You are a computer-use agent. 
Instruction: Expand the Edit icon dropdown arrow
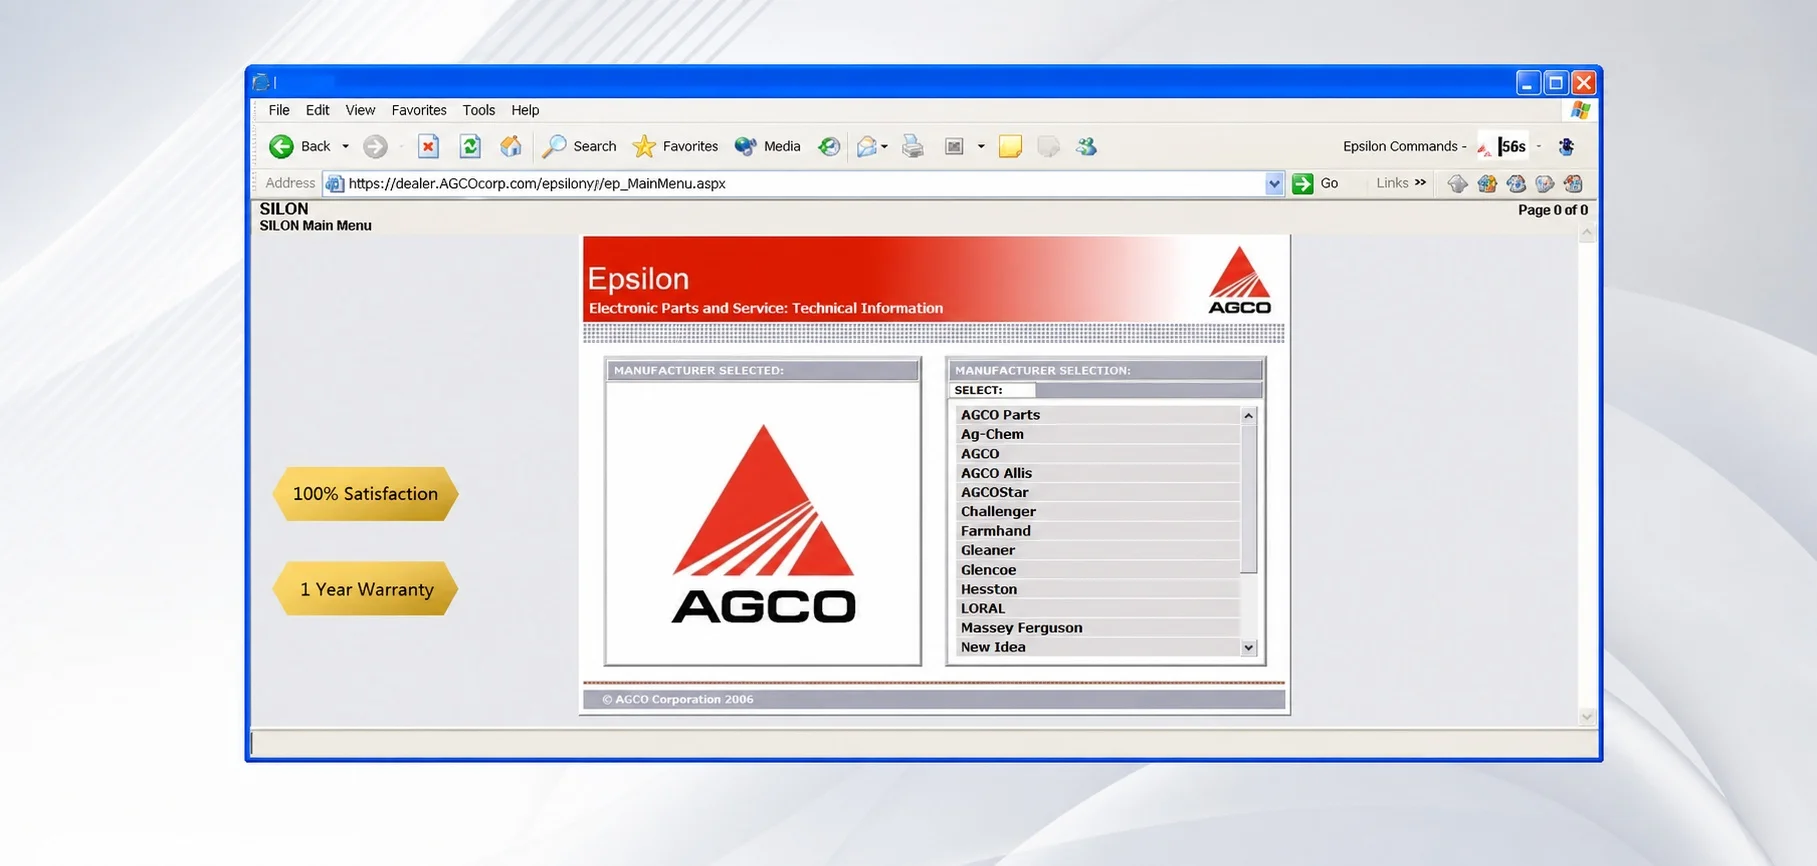[981, 146]
